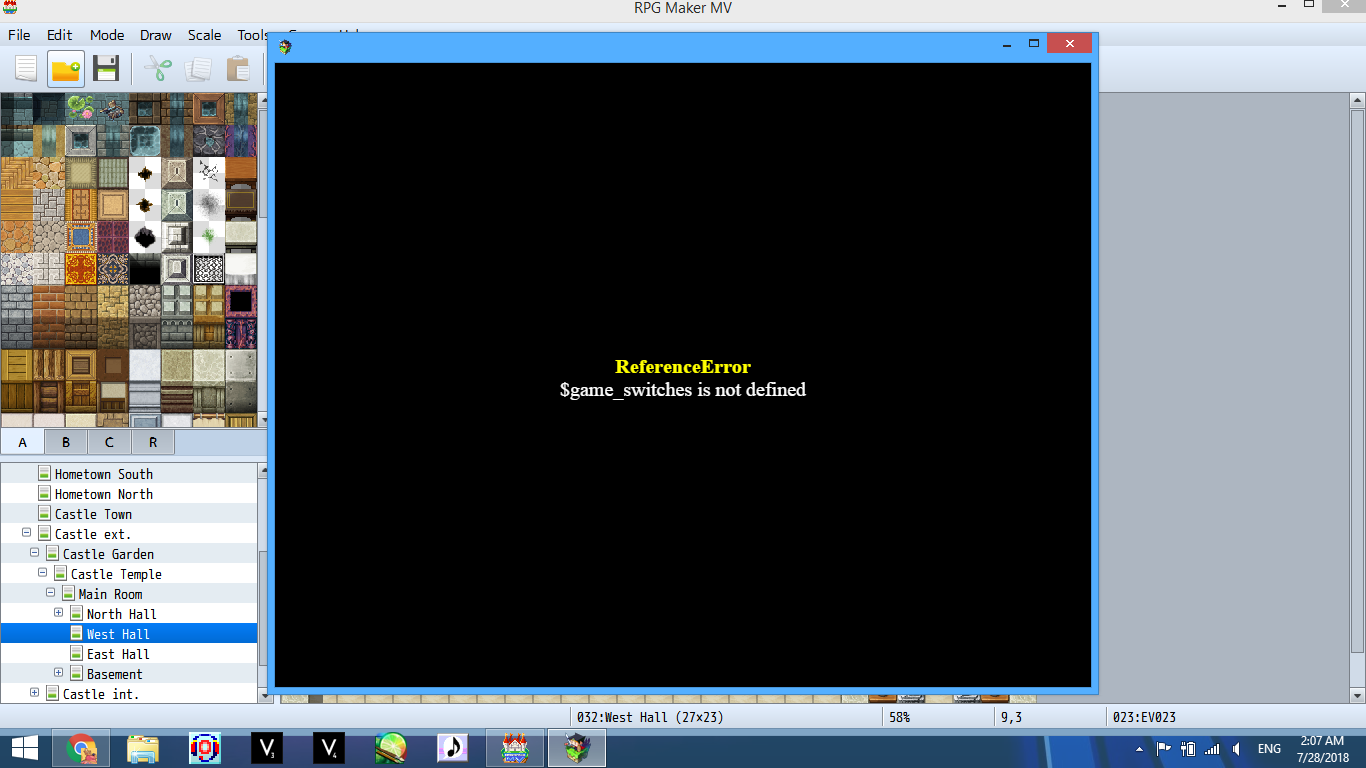Select Hometown North map
The width and height of the screenshot is (1366, 768).
(x=103, y=494)
